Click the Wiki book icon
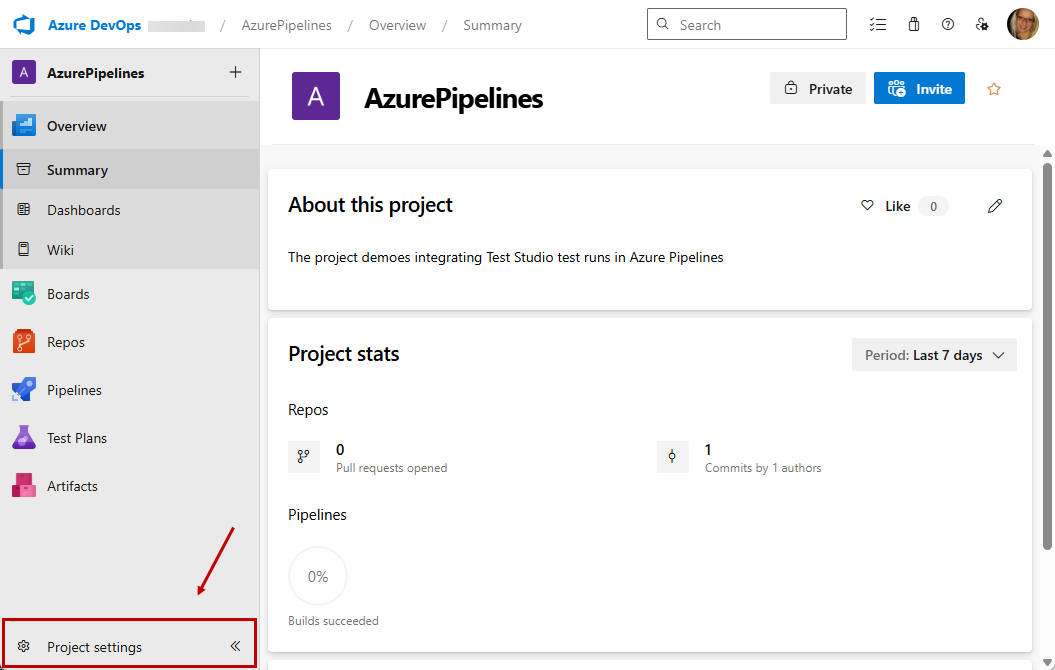1055x670 pixels. click(x=24, y=250)
